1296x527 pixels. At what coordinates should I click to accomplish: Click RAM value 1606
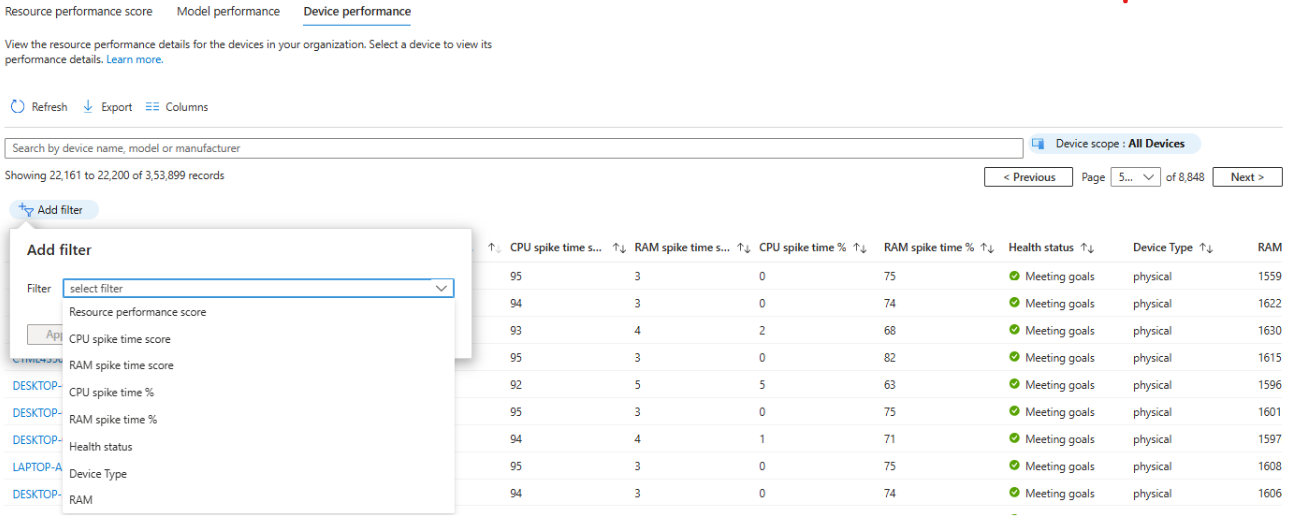(1270, 494)
